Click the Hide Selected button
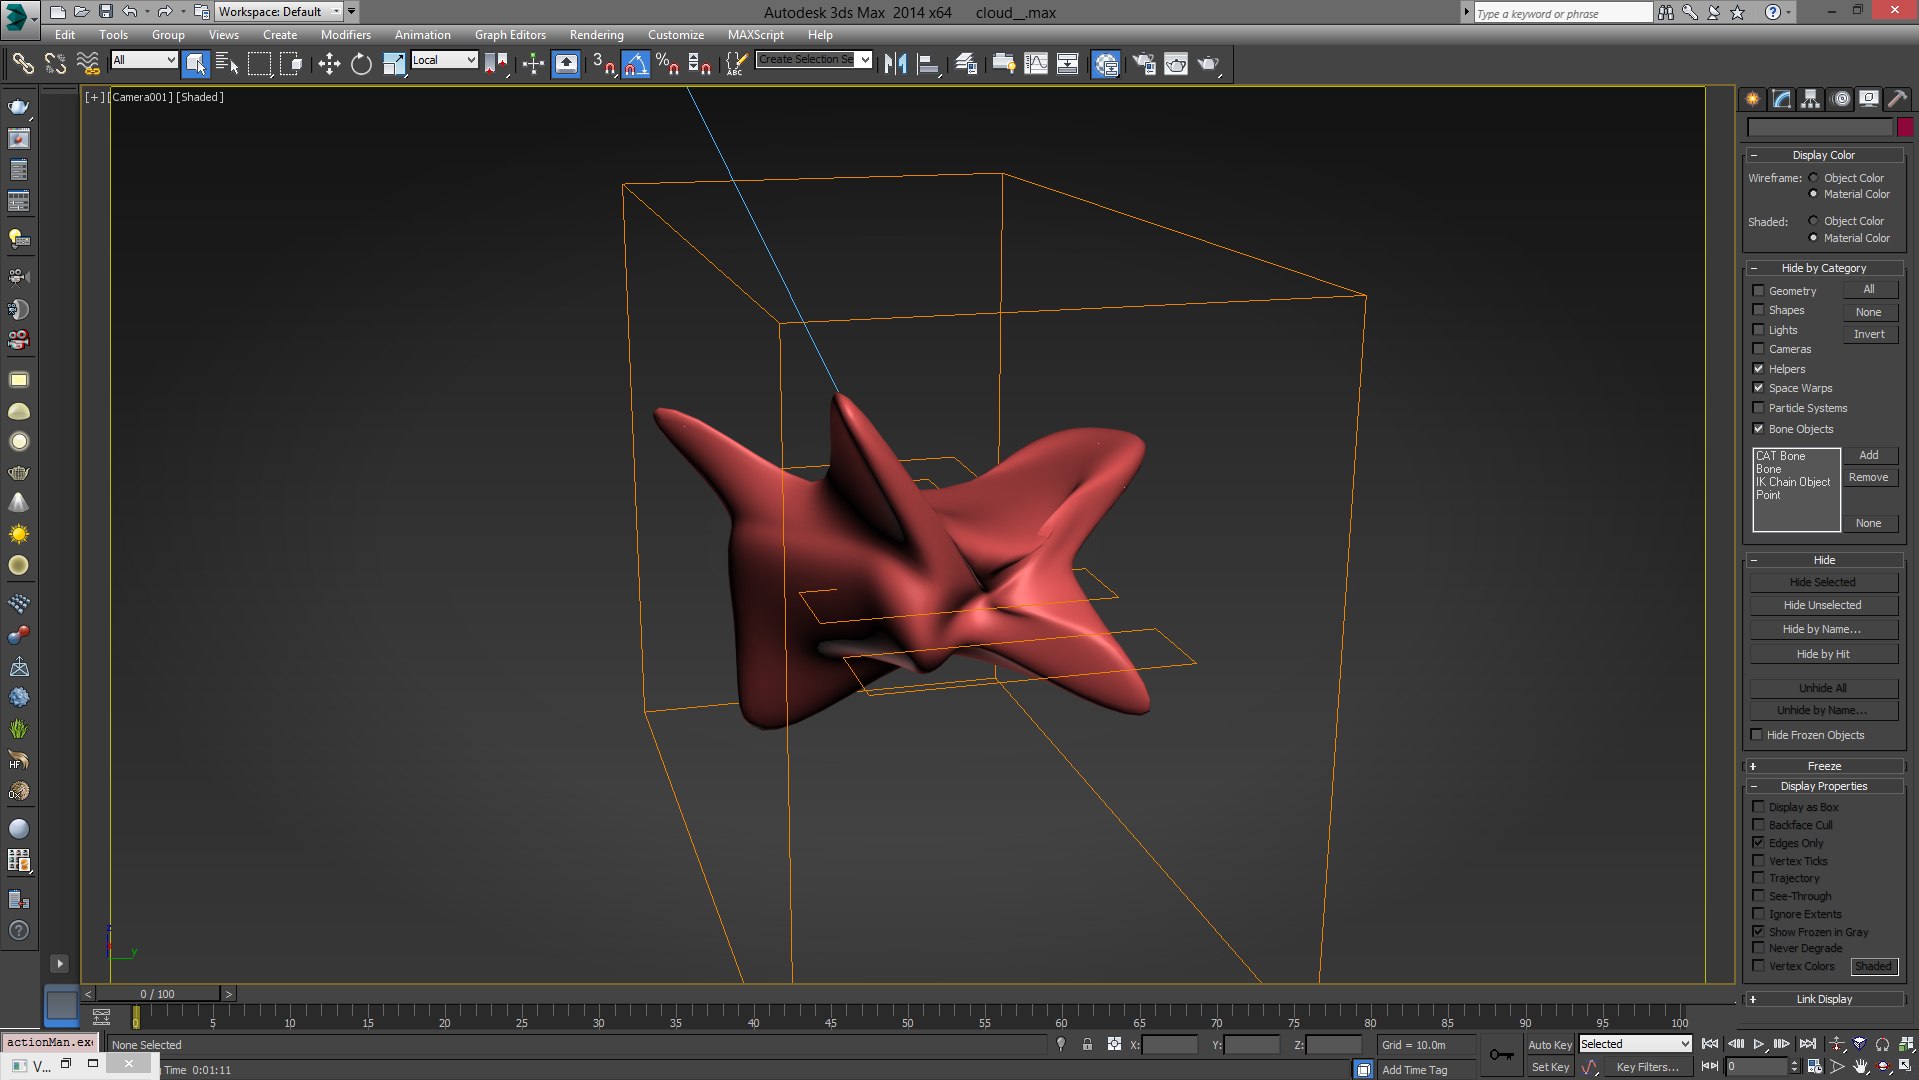This screenshot has width=1919, height=1080. click(1823, 582)
